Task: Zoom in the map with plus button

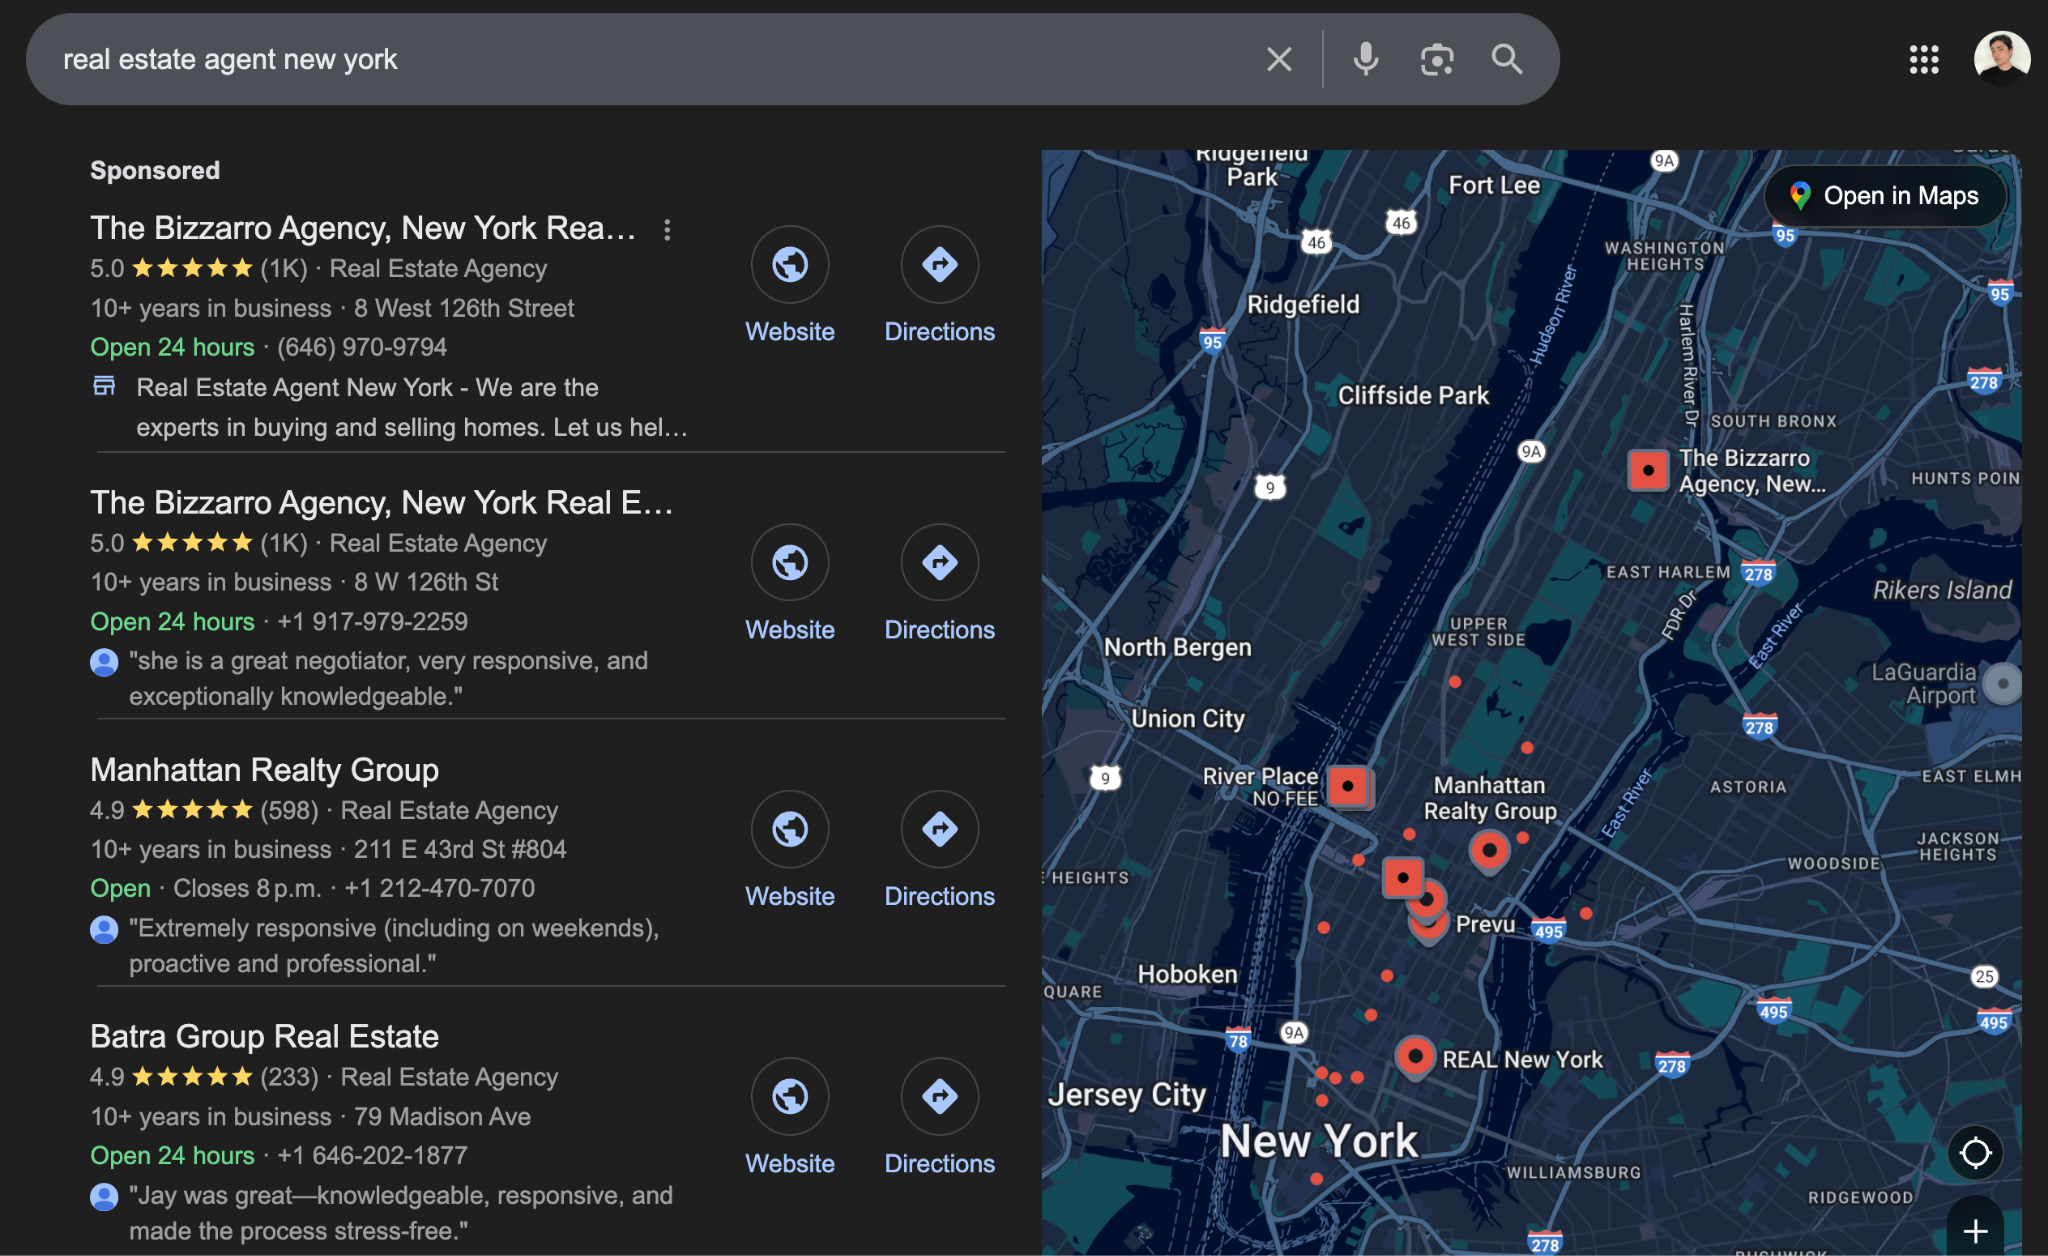Action: click(x=1975, y=1231)
